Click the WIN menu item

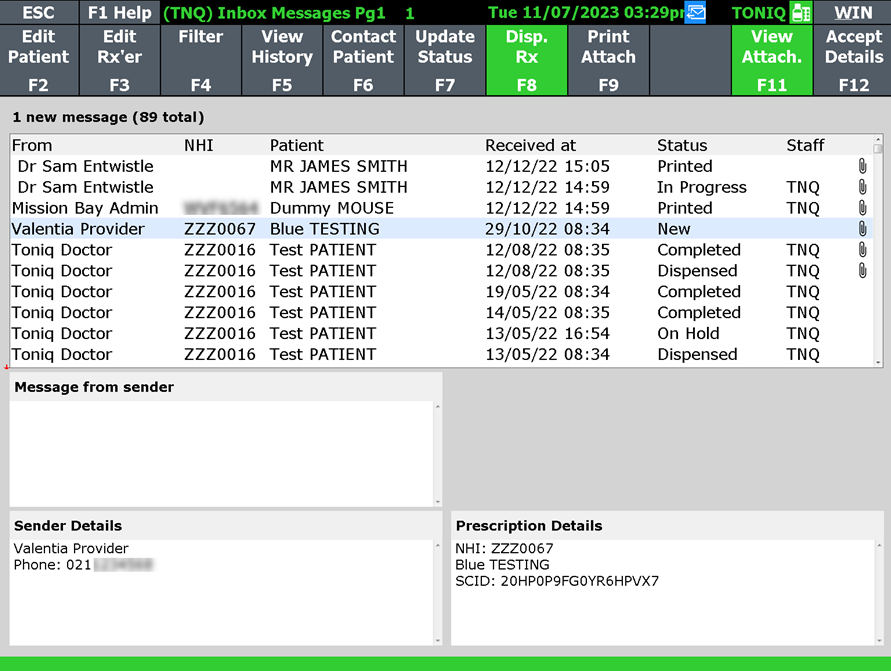point(853,13)
